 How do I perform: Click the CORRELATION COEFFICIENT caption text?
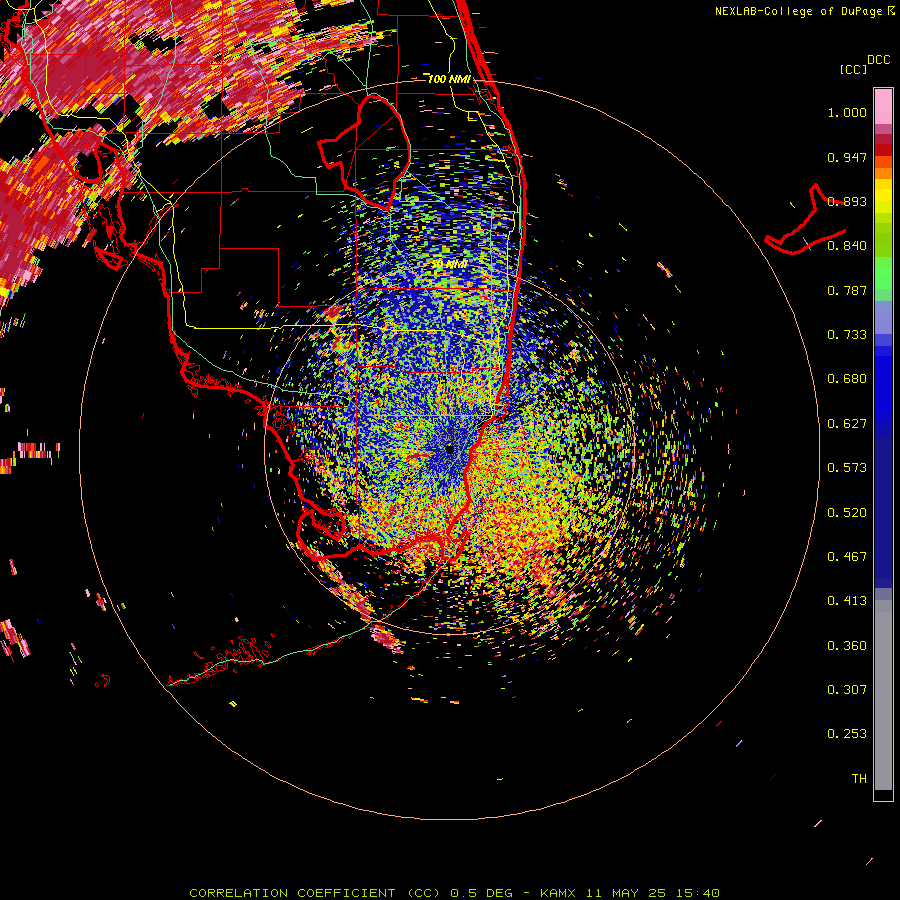click(x=292, y=893)
